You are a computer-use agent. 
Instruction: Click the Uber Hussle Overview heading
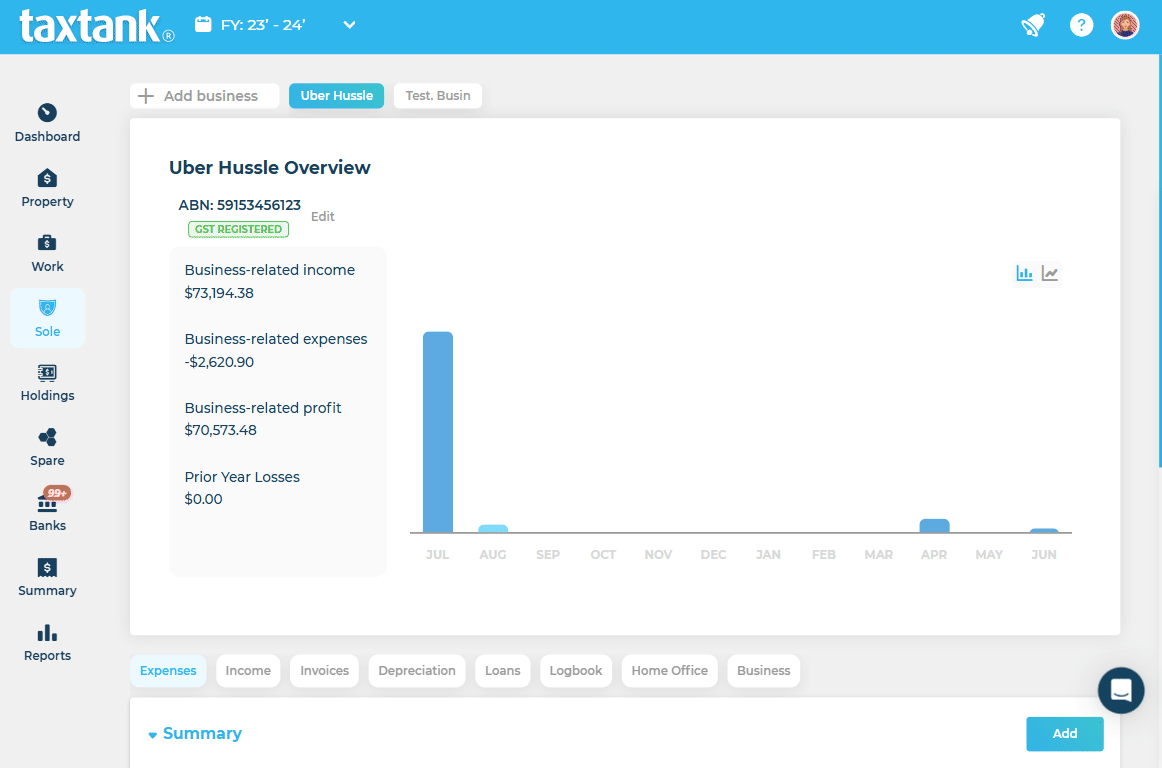tap(270, 168)
